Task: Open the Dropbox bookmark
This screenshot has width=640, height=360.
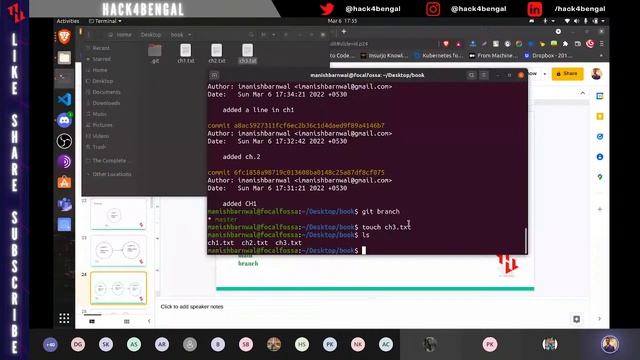Action: tap(548, 56)
